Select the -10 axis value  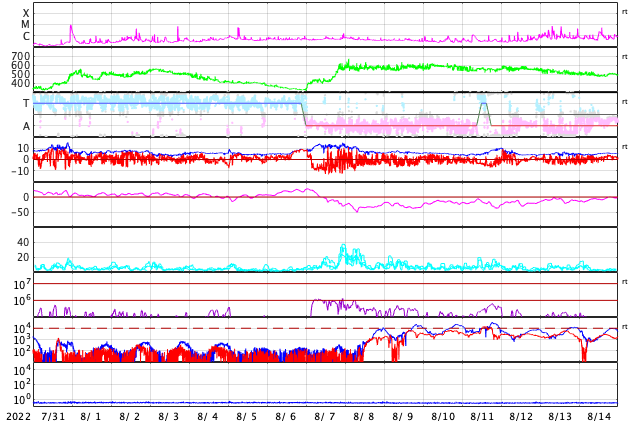pyautogui.click(x=20, y=171)
